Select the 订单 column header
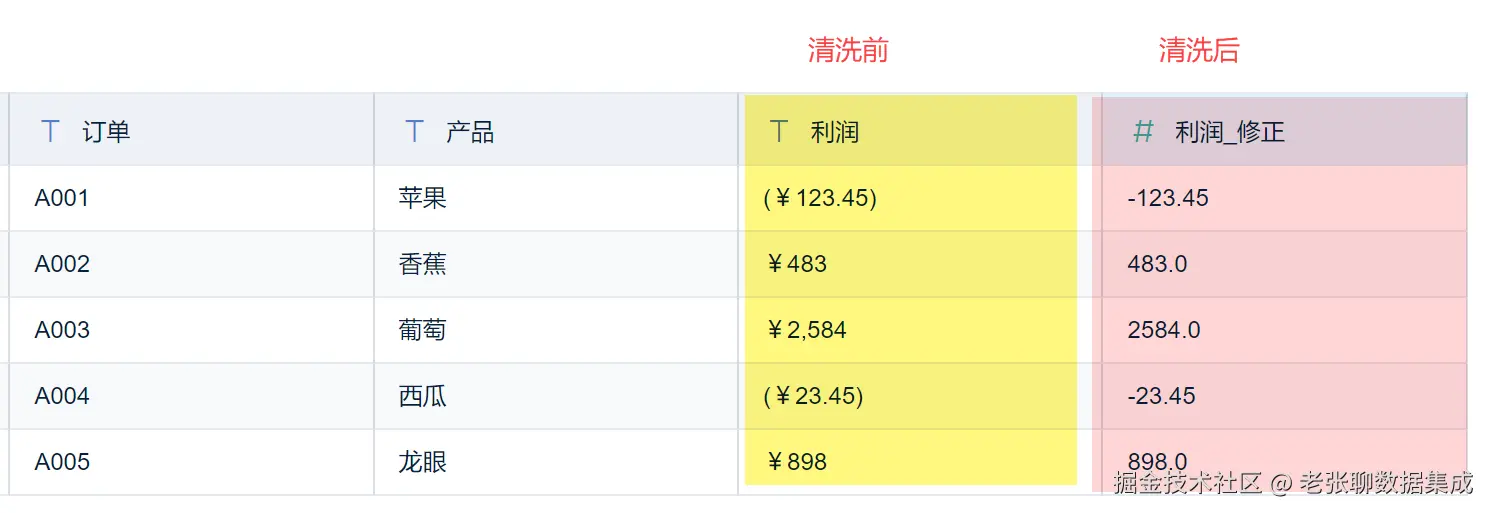The height and width of the screenshot is (513, 1490). pyautogui.click(x=106, y=132)
